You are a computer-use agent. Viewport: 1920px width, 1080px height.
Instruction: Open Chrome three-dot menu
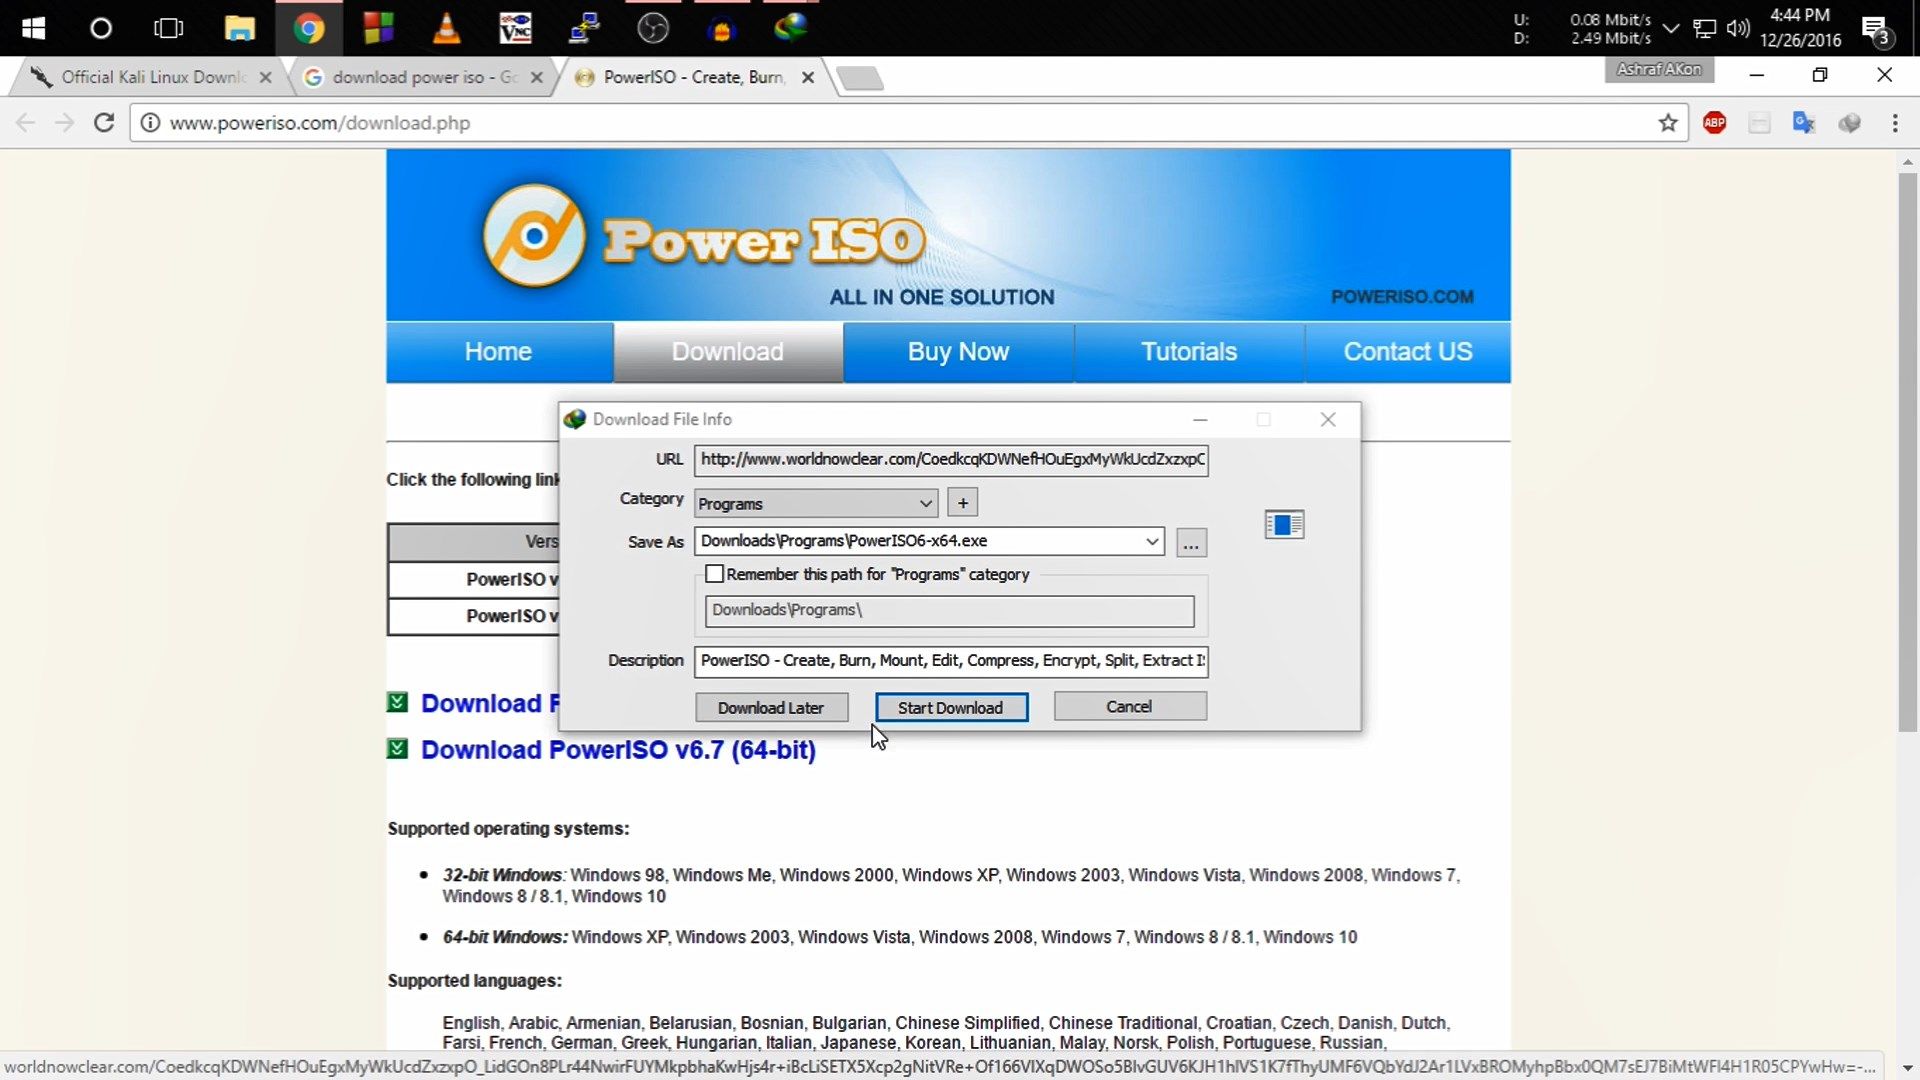point(1895,123)
